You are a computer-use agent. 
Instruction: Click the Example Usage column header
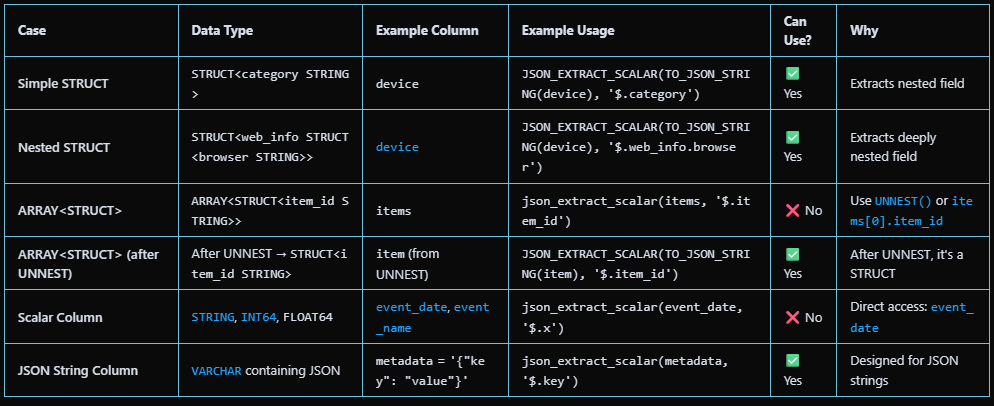coord(568,31)
